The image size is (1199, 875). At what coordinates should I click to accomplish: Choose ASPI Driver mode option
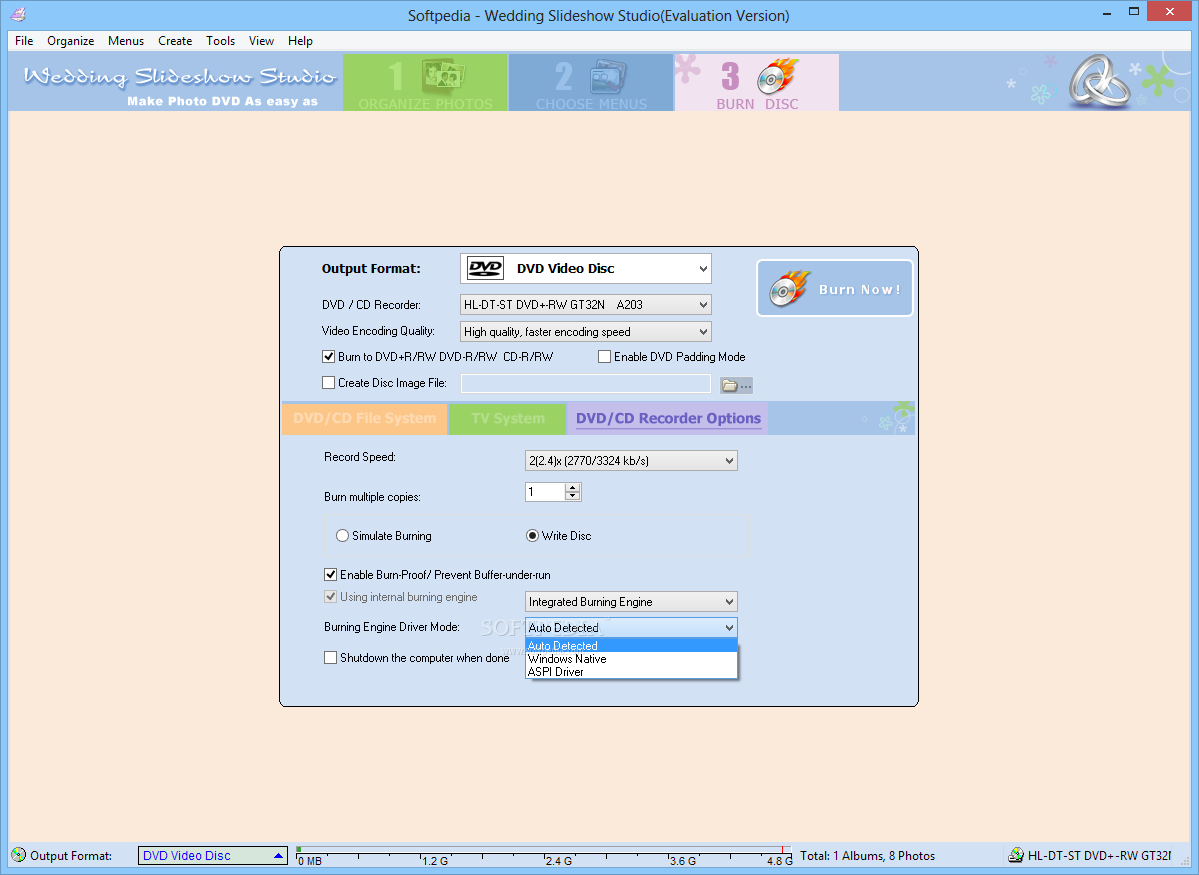click(631, 672)
